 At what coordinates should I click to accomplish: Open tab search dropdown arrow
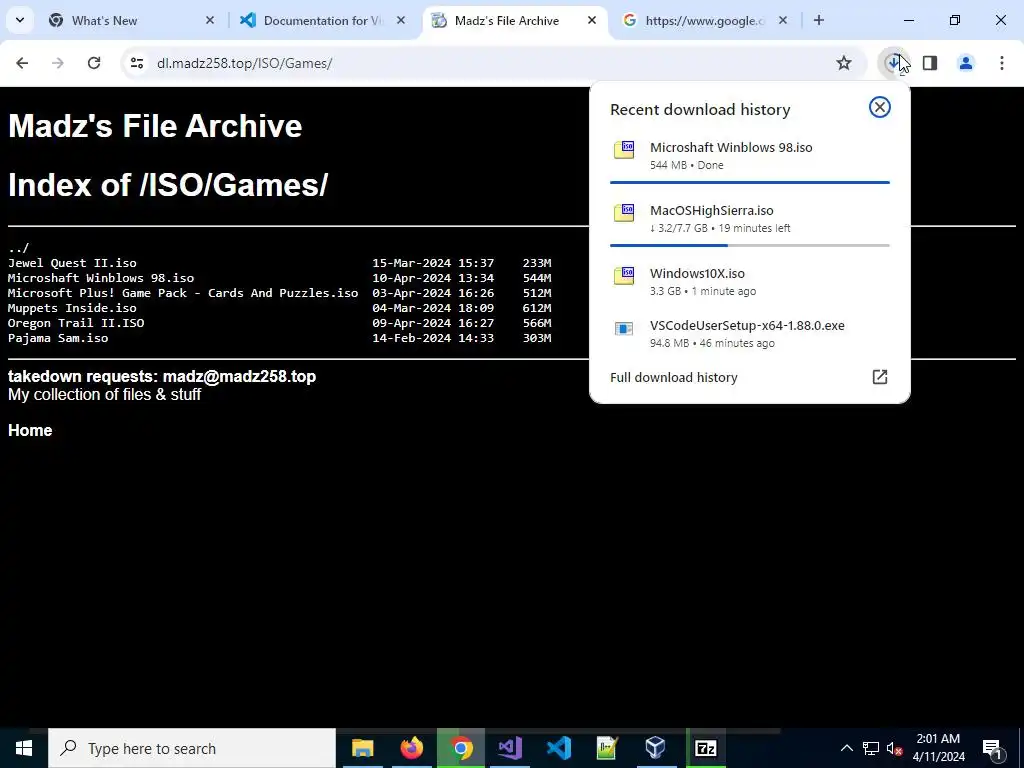pyautogui.click(x=20, y=20)
